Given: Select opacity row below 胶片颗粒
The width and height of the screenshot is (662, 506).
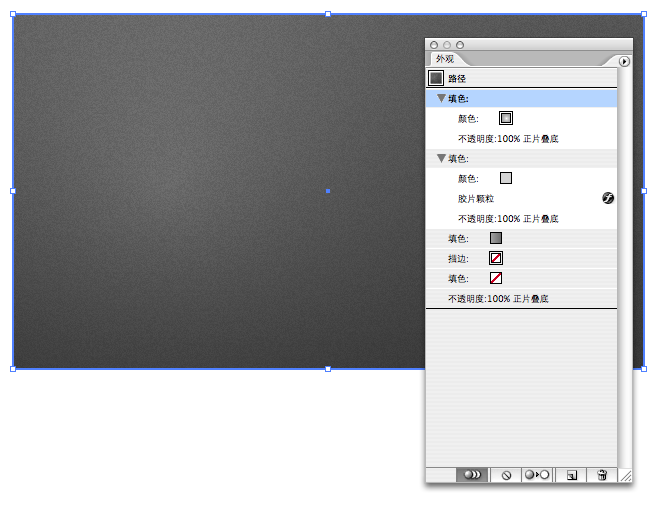Looking at the screenshot, I should (x=521, y=219).
